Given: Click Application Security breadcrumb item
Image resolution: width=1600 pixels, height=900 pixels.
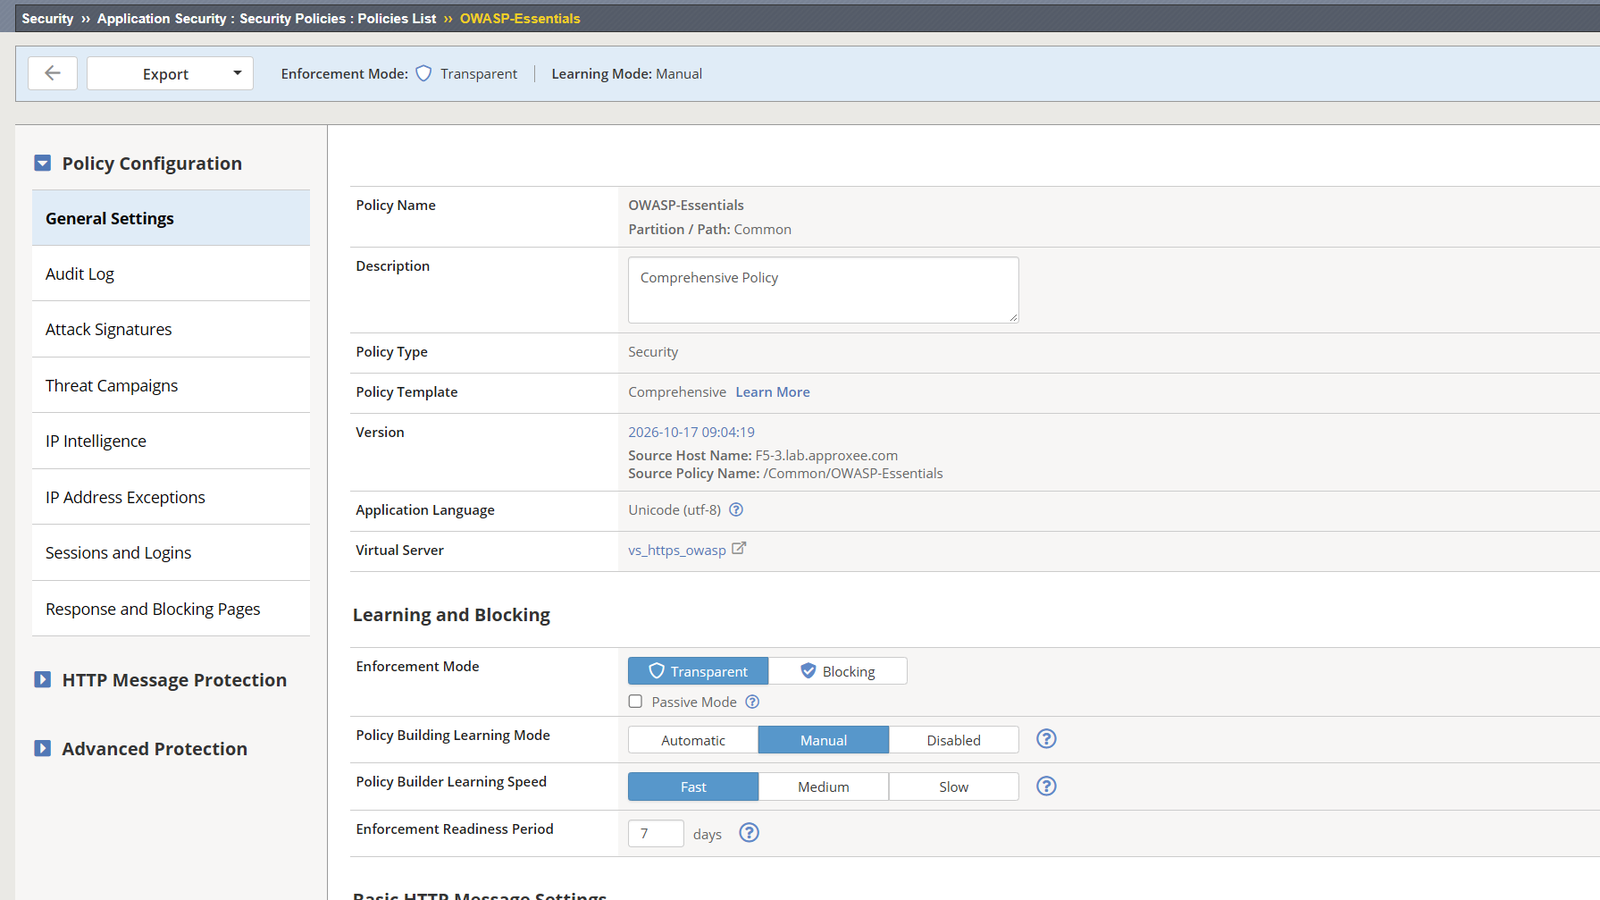Looking at the screenshot, I should pyautogui.click(x=162, y=18).
